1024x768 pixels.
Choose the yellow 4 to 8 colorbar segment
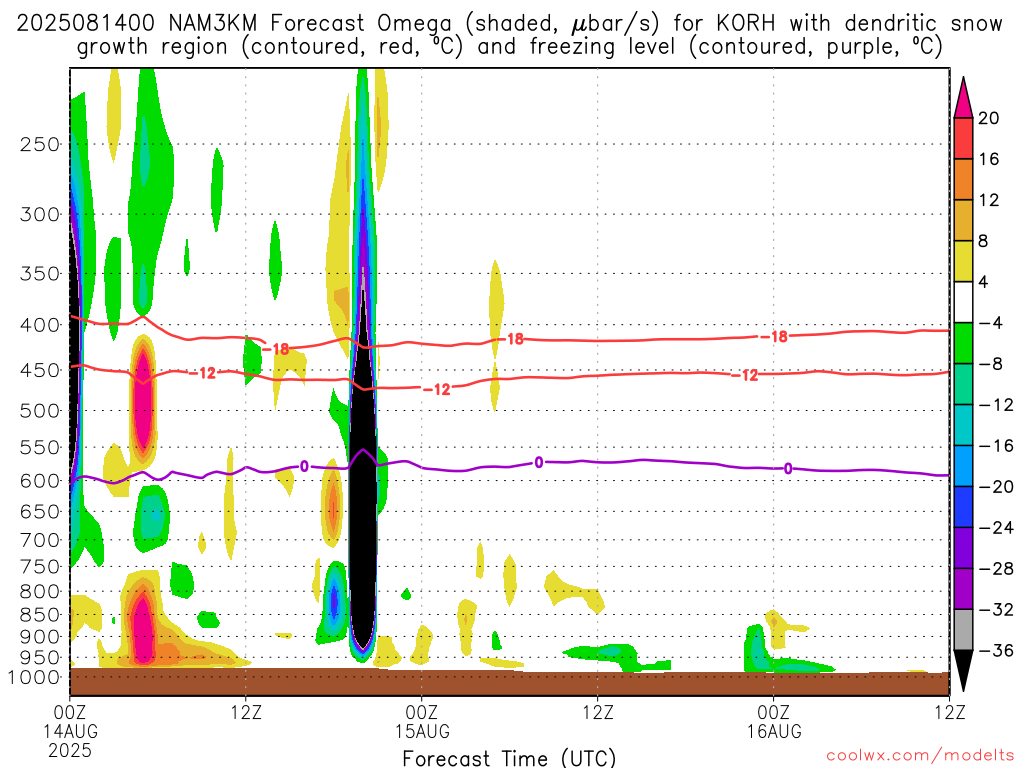pos(963,262)
